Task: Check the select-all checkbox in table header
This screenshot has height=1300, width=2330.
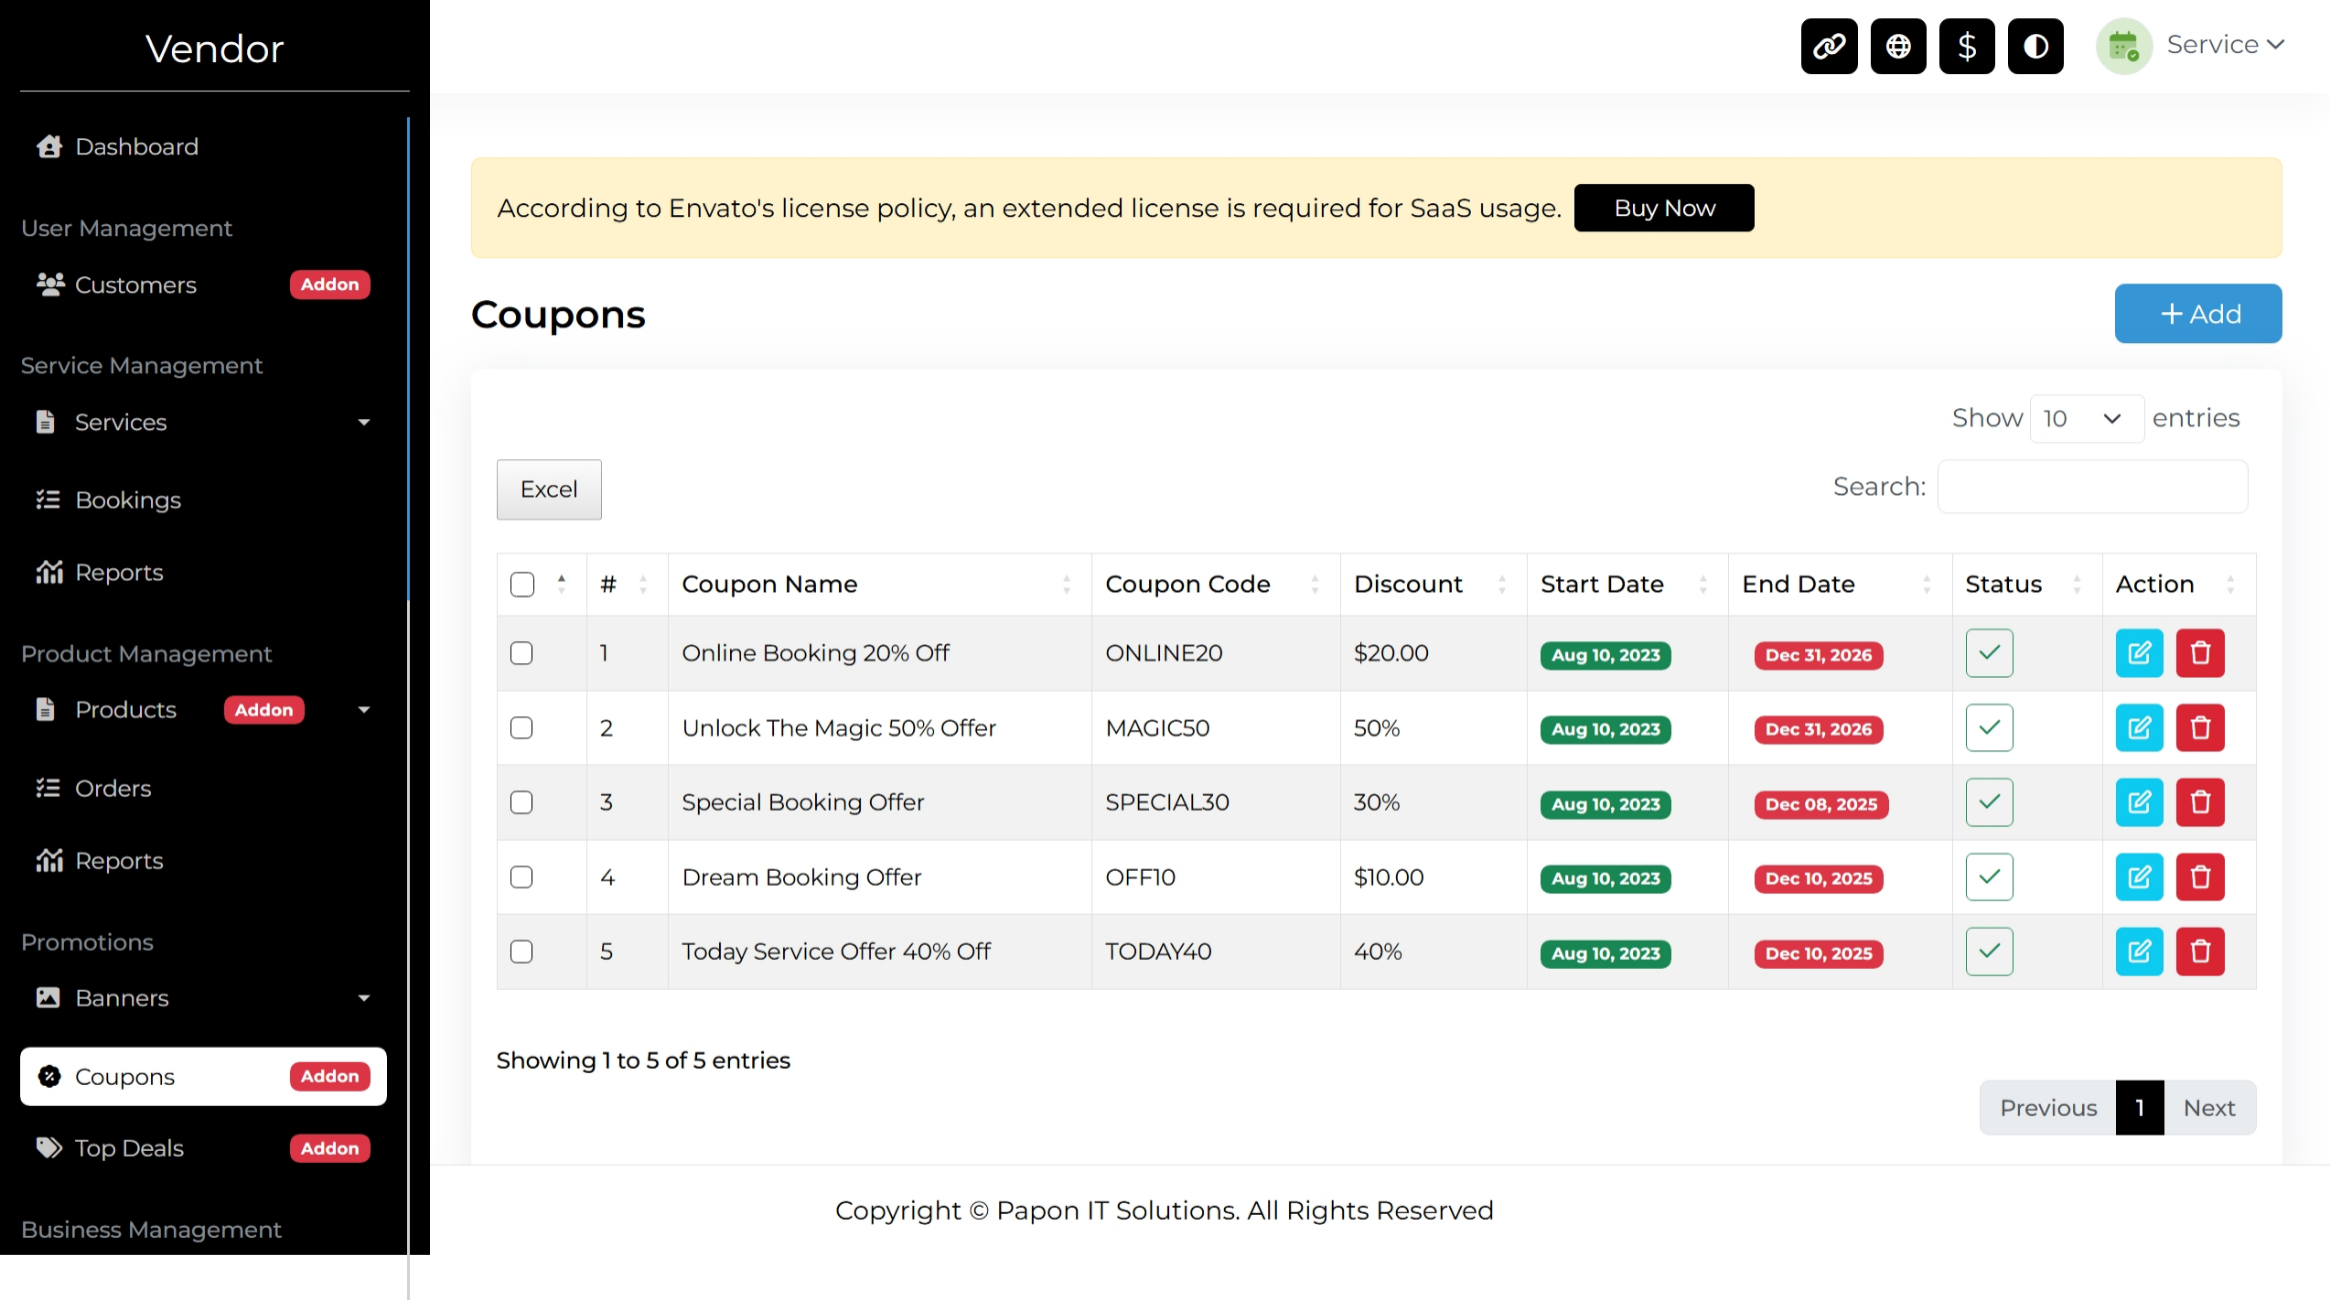Action: (522, 584)
